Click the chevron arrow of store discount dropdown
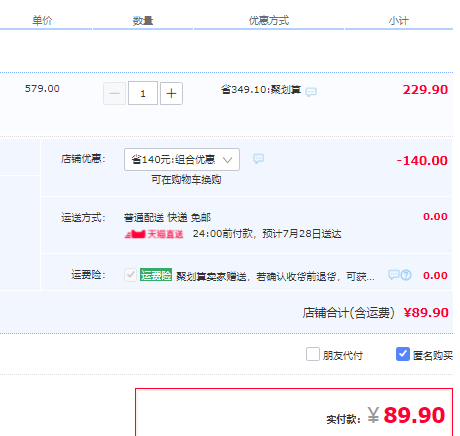 pos(227,160)
